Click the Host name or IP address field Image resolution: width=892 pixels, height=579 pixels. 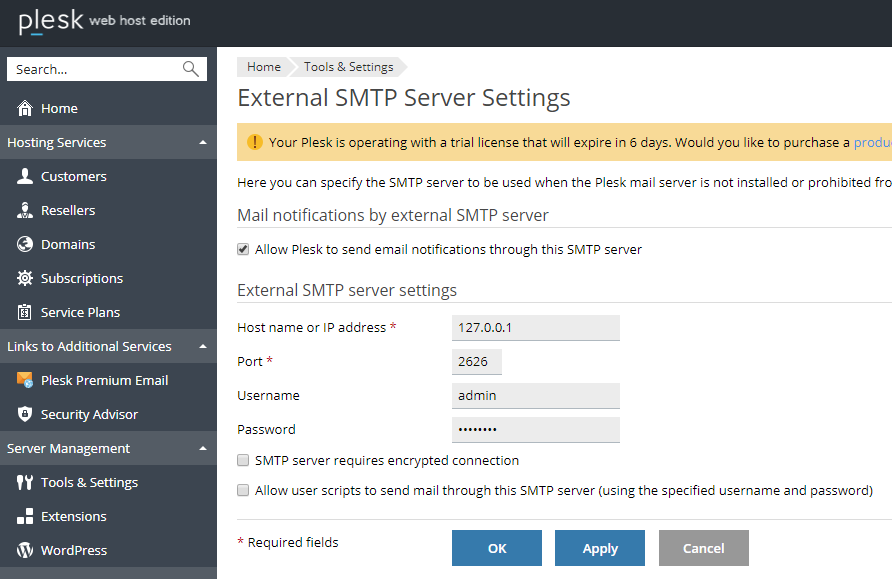(535, 327)
